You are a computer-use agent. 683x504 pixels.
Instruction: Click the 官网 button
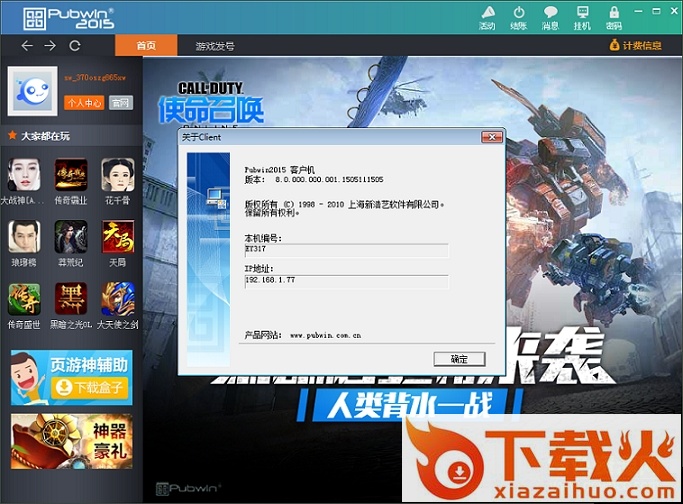pyautogui.click(x=121, y=103)
